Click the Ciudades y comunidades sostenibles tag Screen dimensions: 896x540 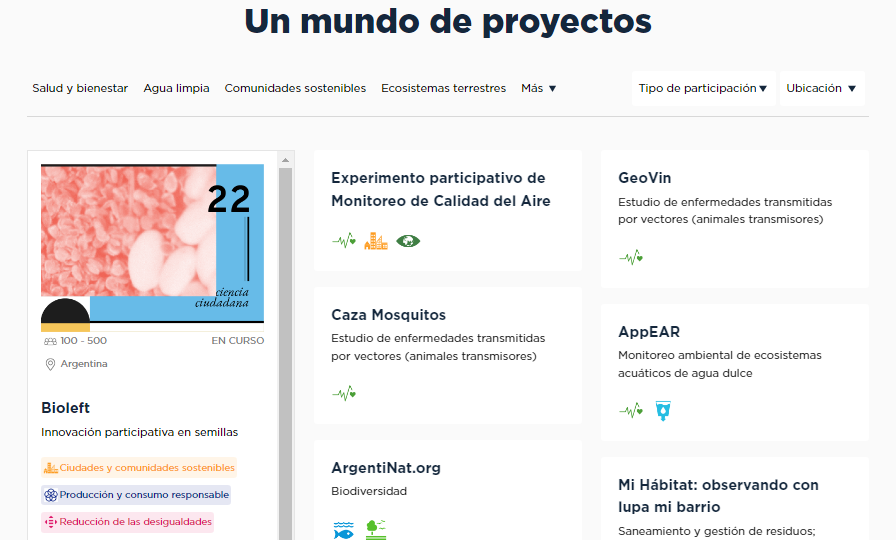[139, 467]
